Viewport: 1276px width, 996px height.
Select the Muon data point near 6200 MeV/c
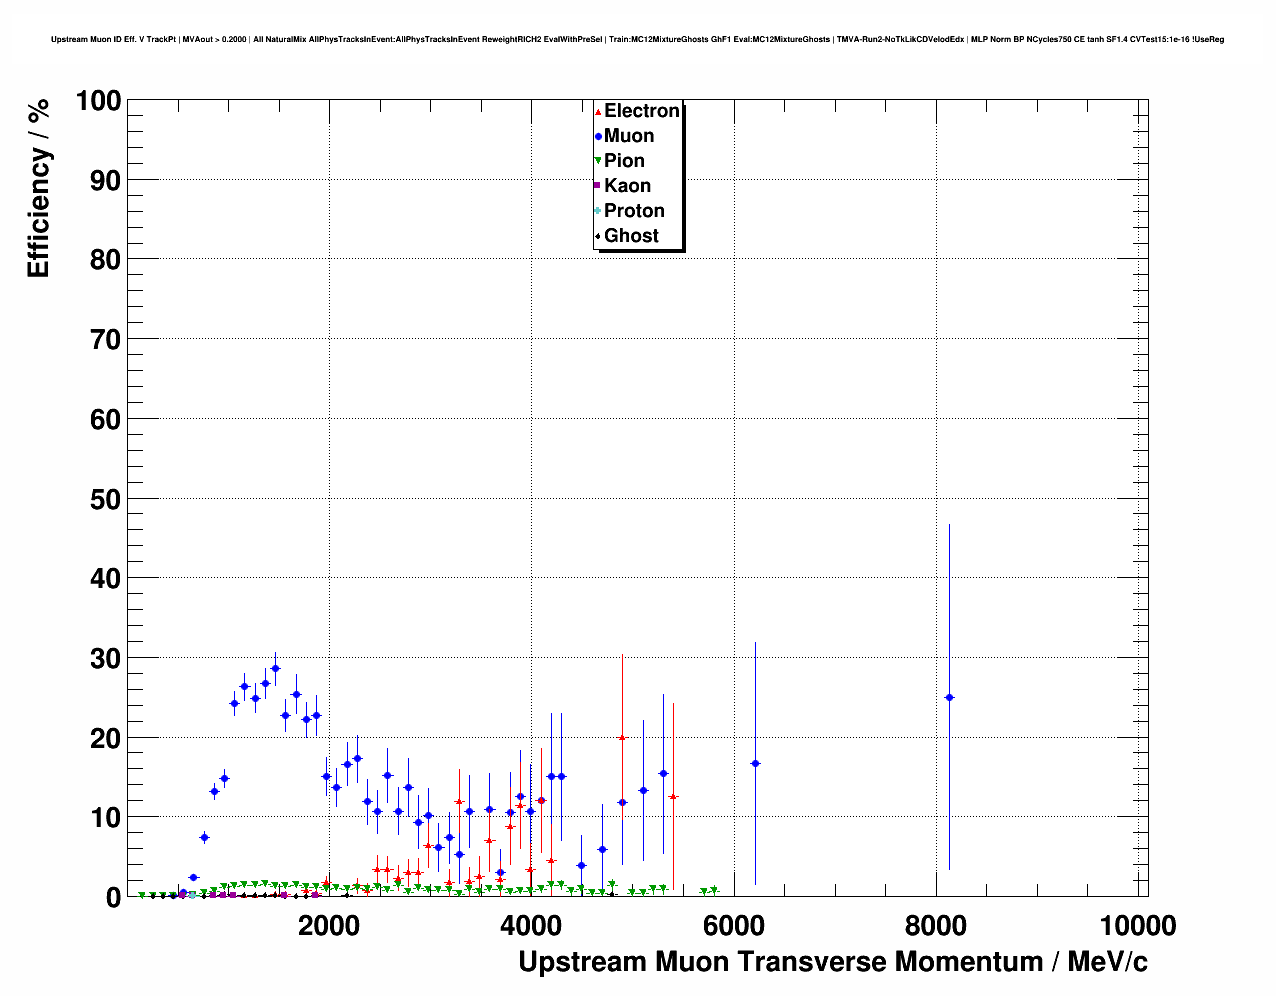click(x=755, y=764)
